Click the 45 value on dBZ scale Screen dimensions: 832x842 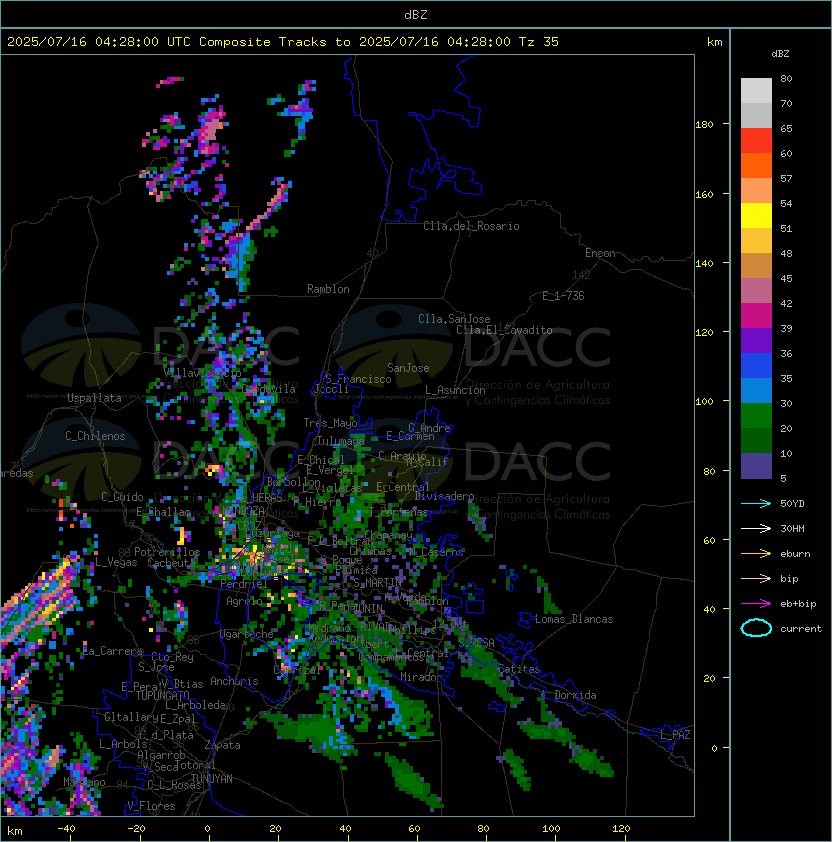tap(786, 279)
